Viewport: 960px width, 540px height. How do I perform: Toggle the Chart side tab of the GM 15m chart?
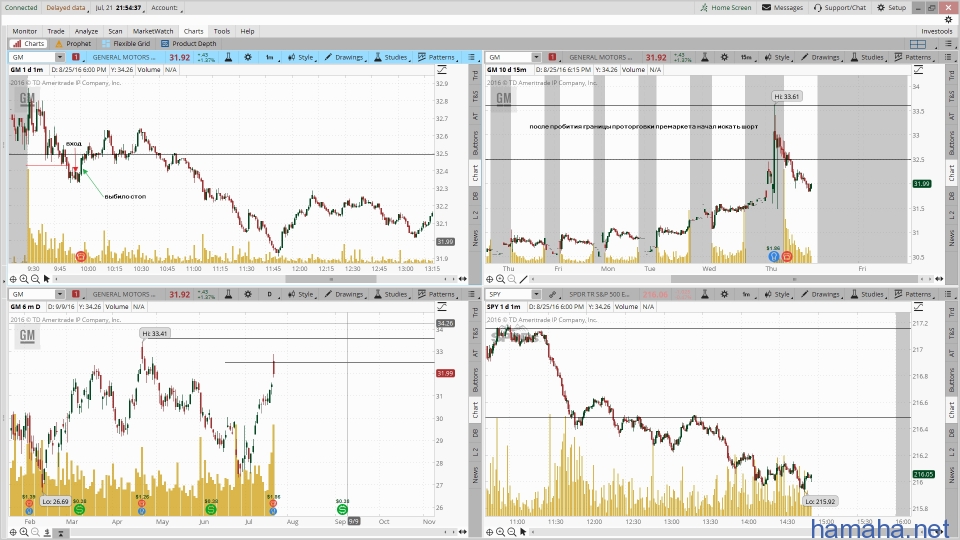point(951,173)
